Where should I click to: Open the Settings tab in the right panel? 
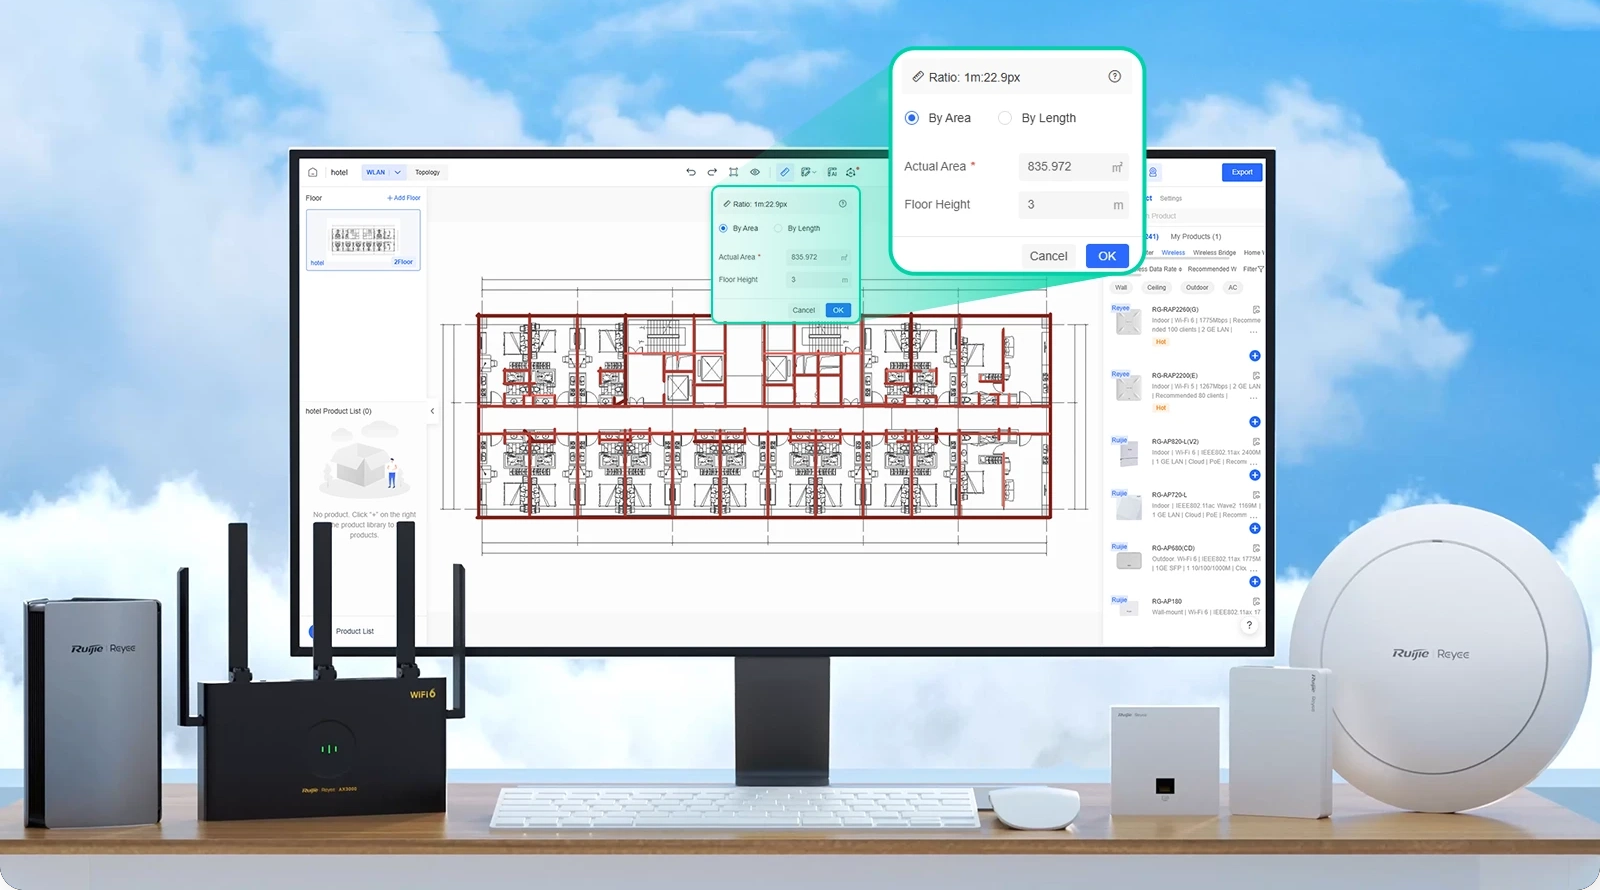point(1171,198)
